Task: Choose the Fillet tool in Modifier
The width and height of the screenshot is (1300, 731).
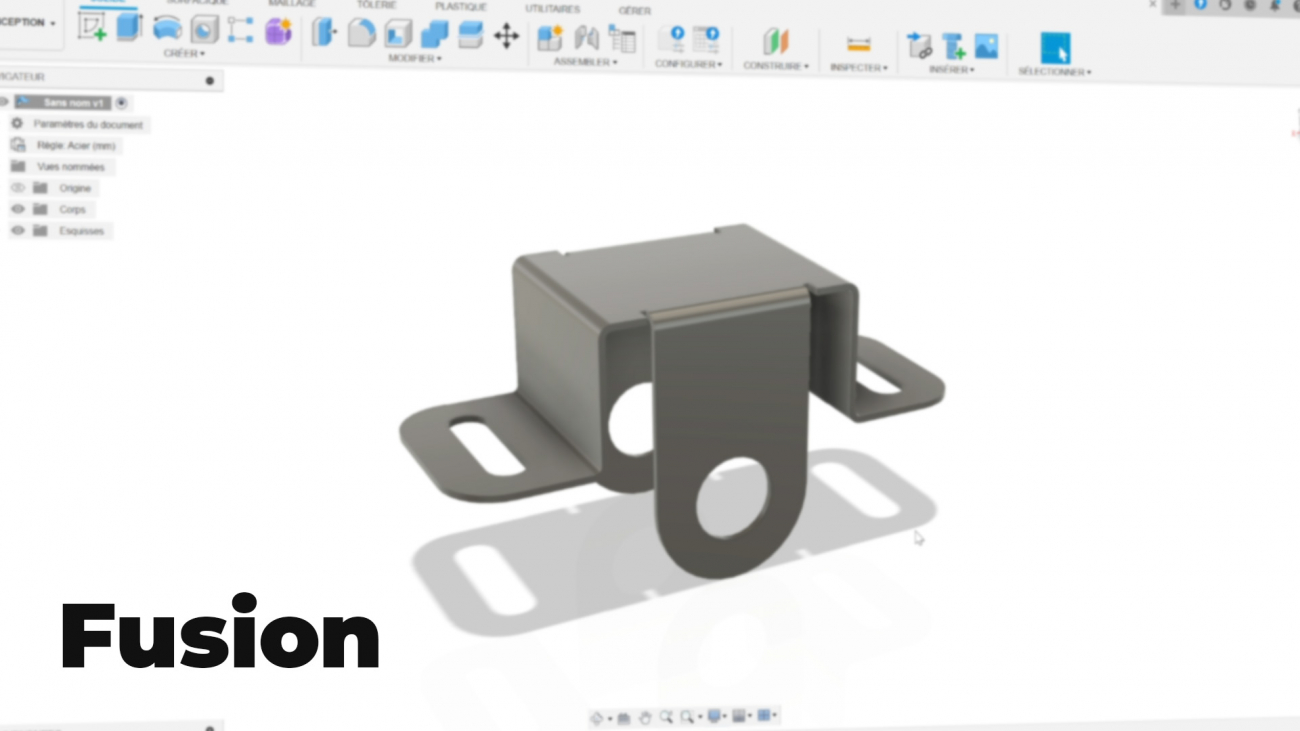Action: 361,33
